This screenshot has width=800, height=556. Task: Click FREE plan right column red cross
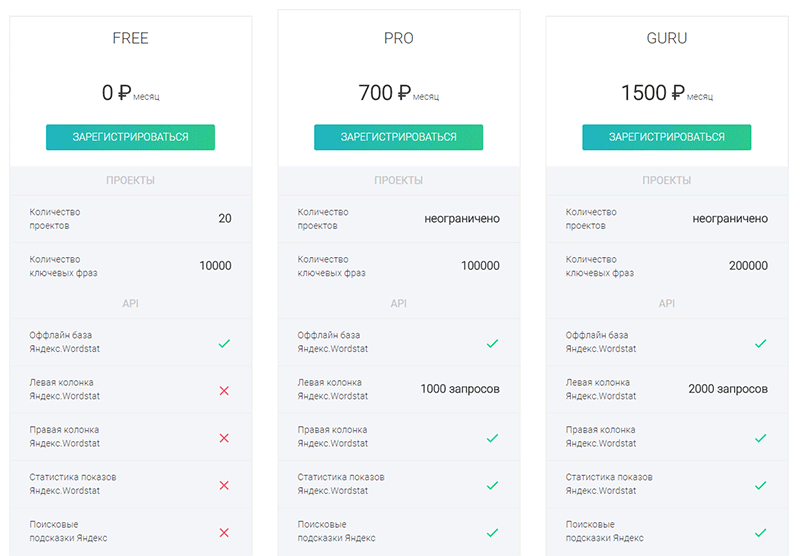[x=224, y=438]
